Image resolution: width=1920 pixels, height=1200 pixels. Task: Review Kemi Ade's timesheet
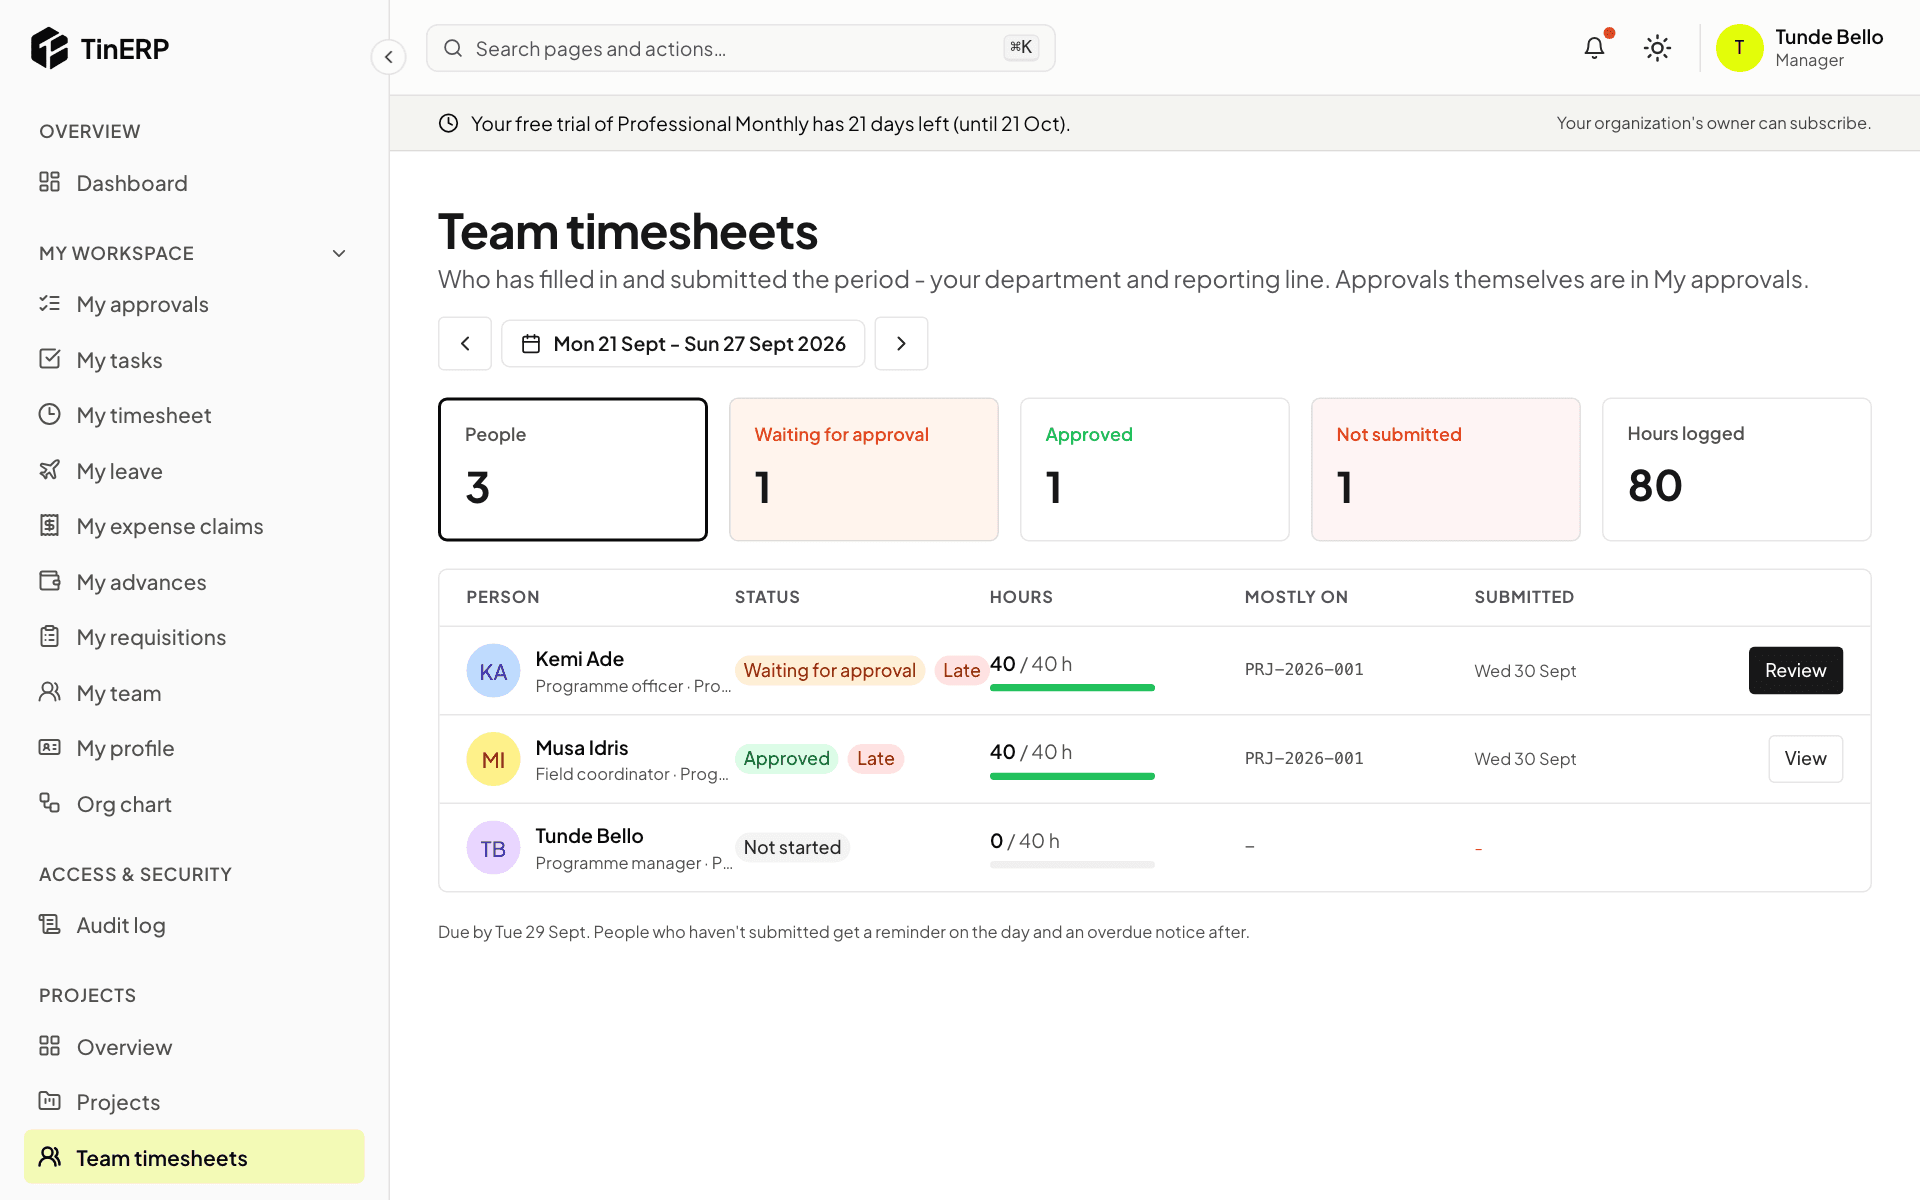tap(1795, 670)
